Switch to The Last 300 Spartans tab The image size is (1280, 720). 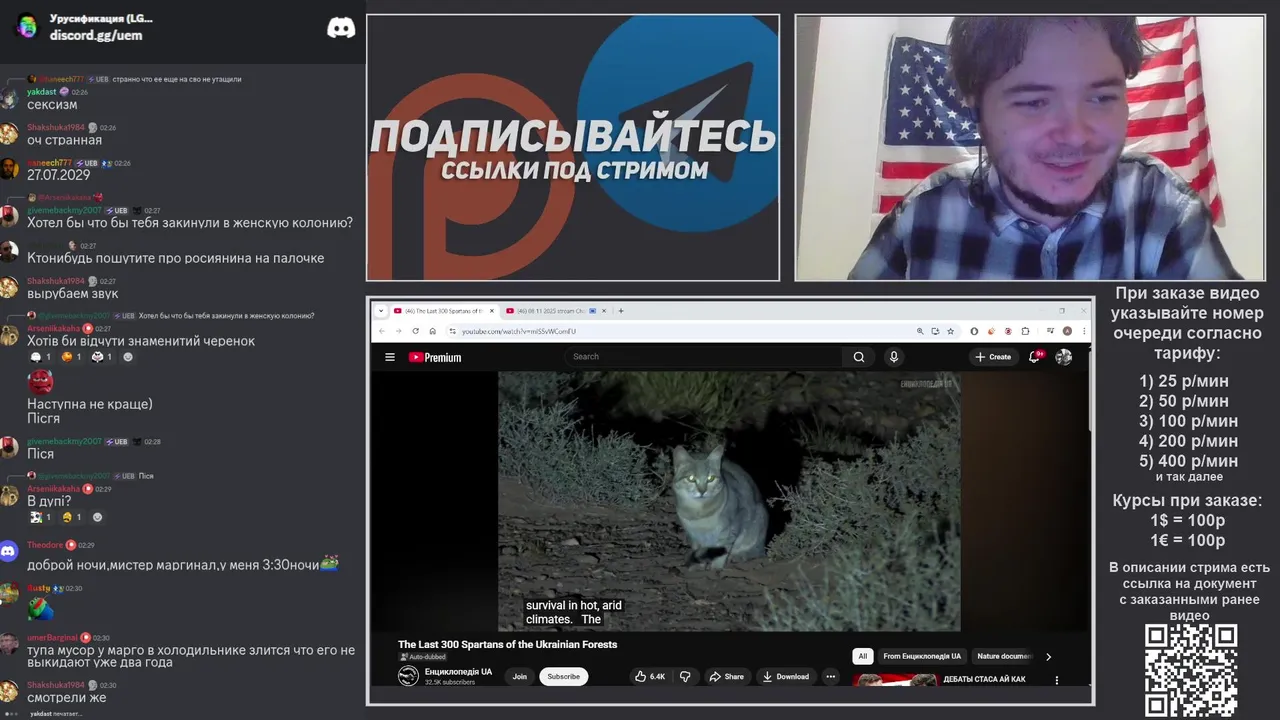click(x=441, y=311)
